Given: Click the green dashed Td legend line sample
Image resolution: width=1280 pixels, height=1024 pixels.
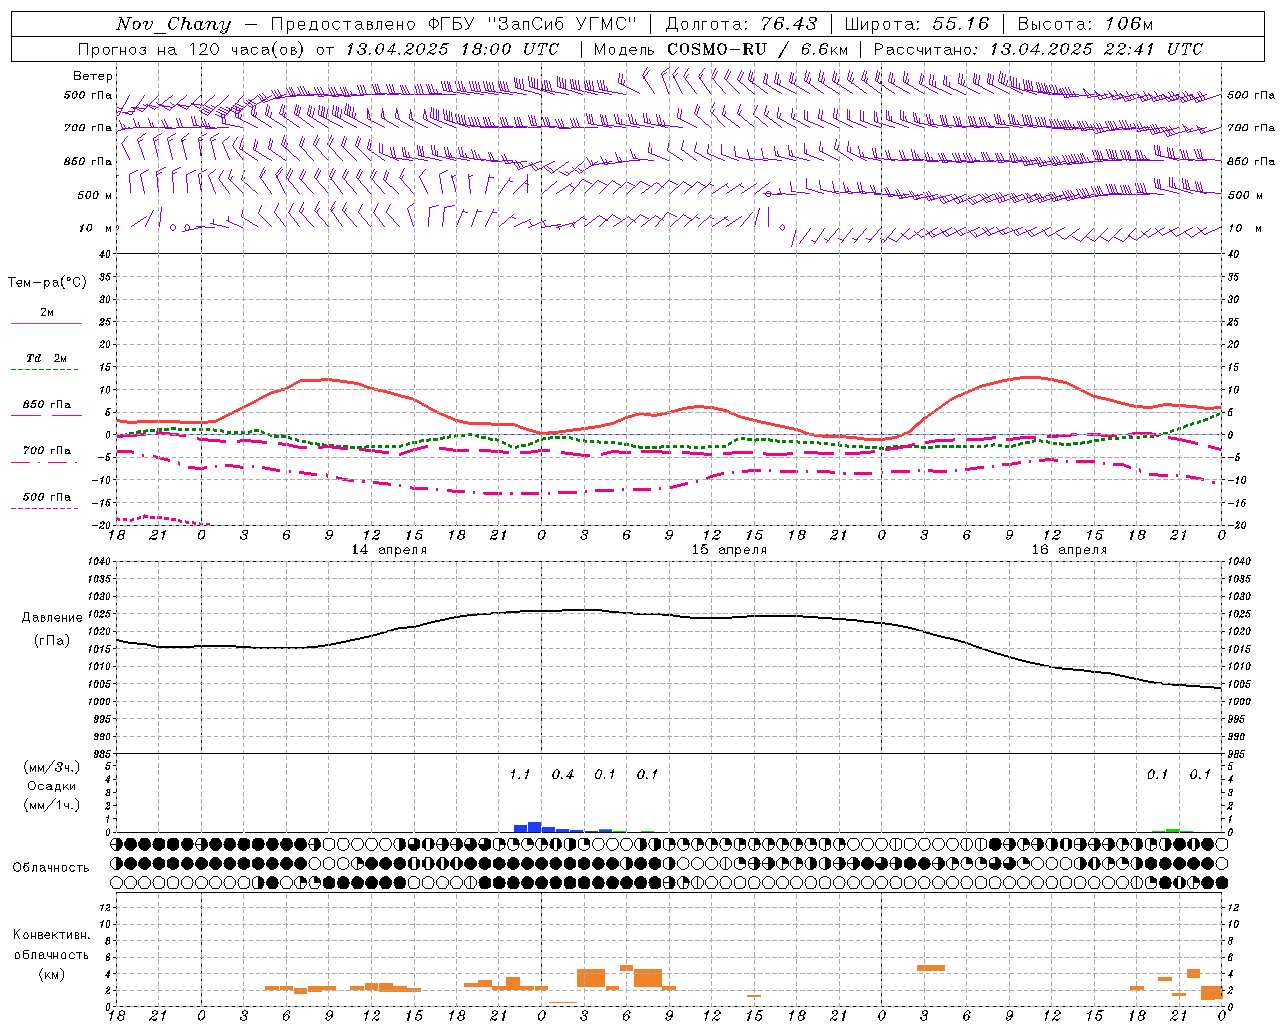Looking at the screenshot, I should (44, 370).
